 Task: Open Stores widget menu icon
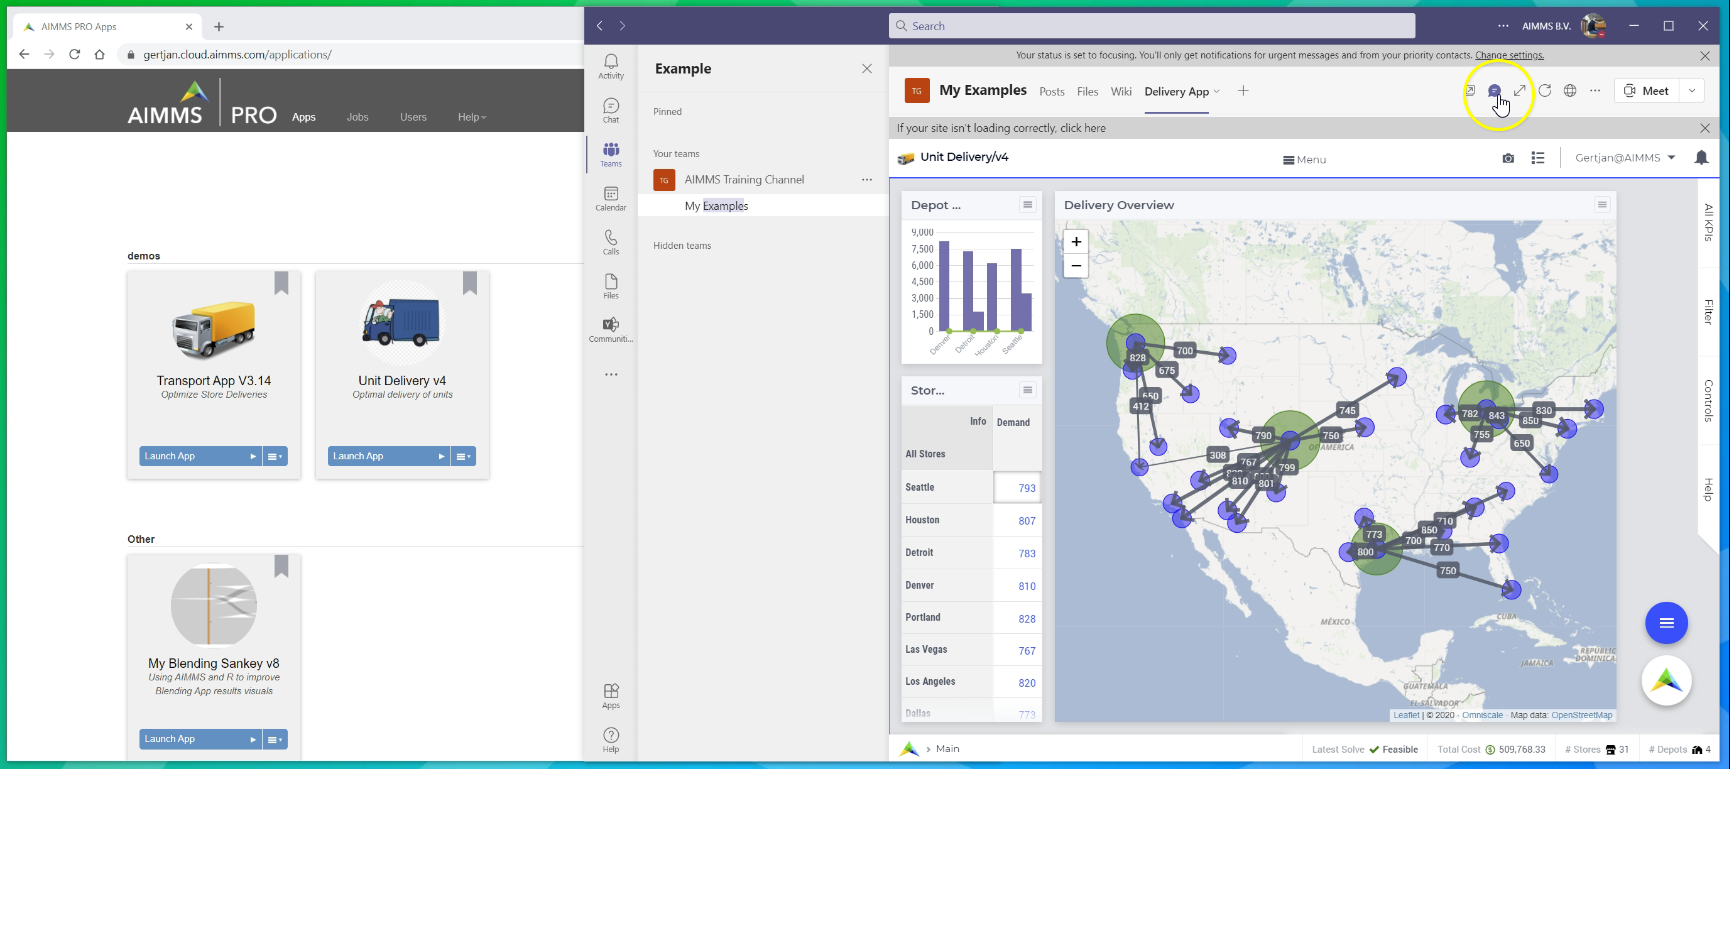coord(1027,390)
